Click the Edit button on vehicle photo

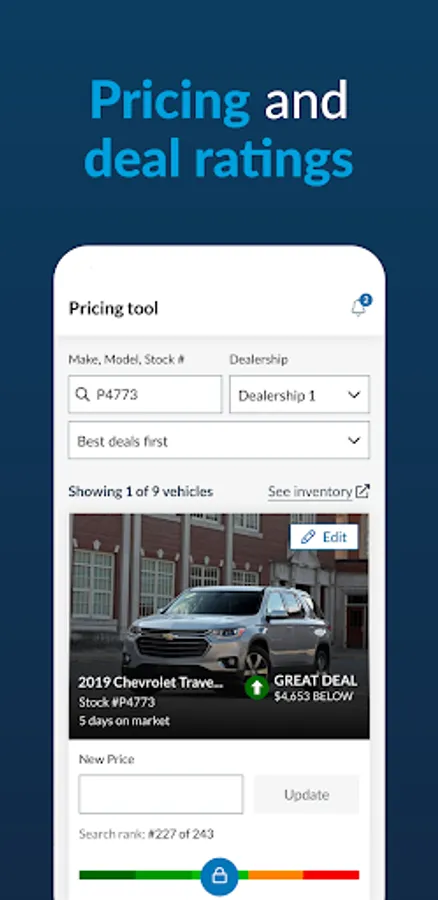tap(324, 537)
